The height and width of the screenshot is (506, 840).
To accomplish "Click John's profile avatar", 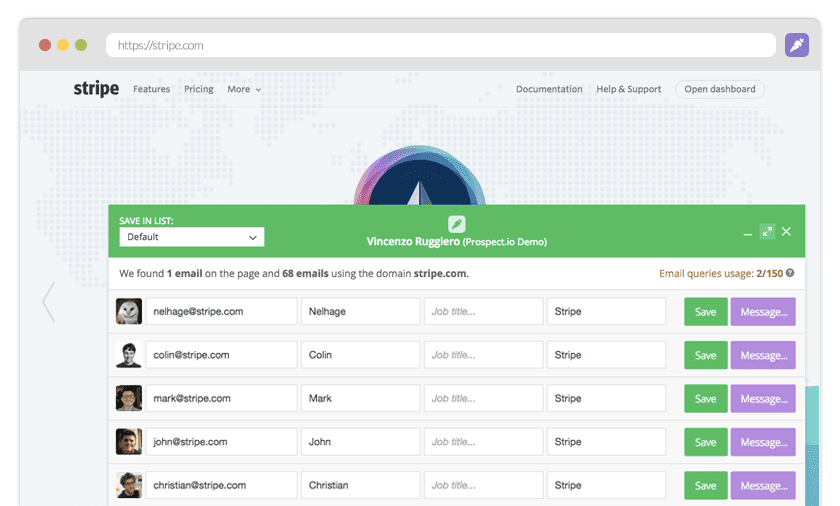I will [x=129, y=442].
